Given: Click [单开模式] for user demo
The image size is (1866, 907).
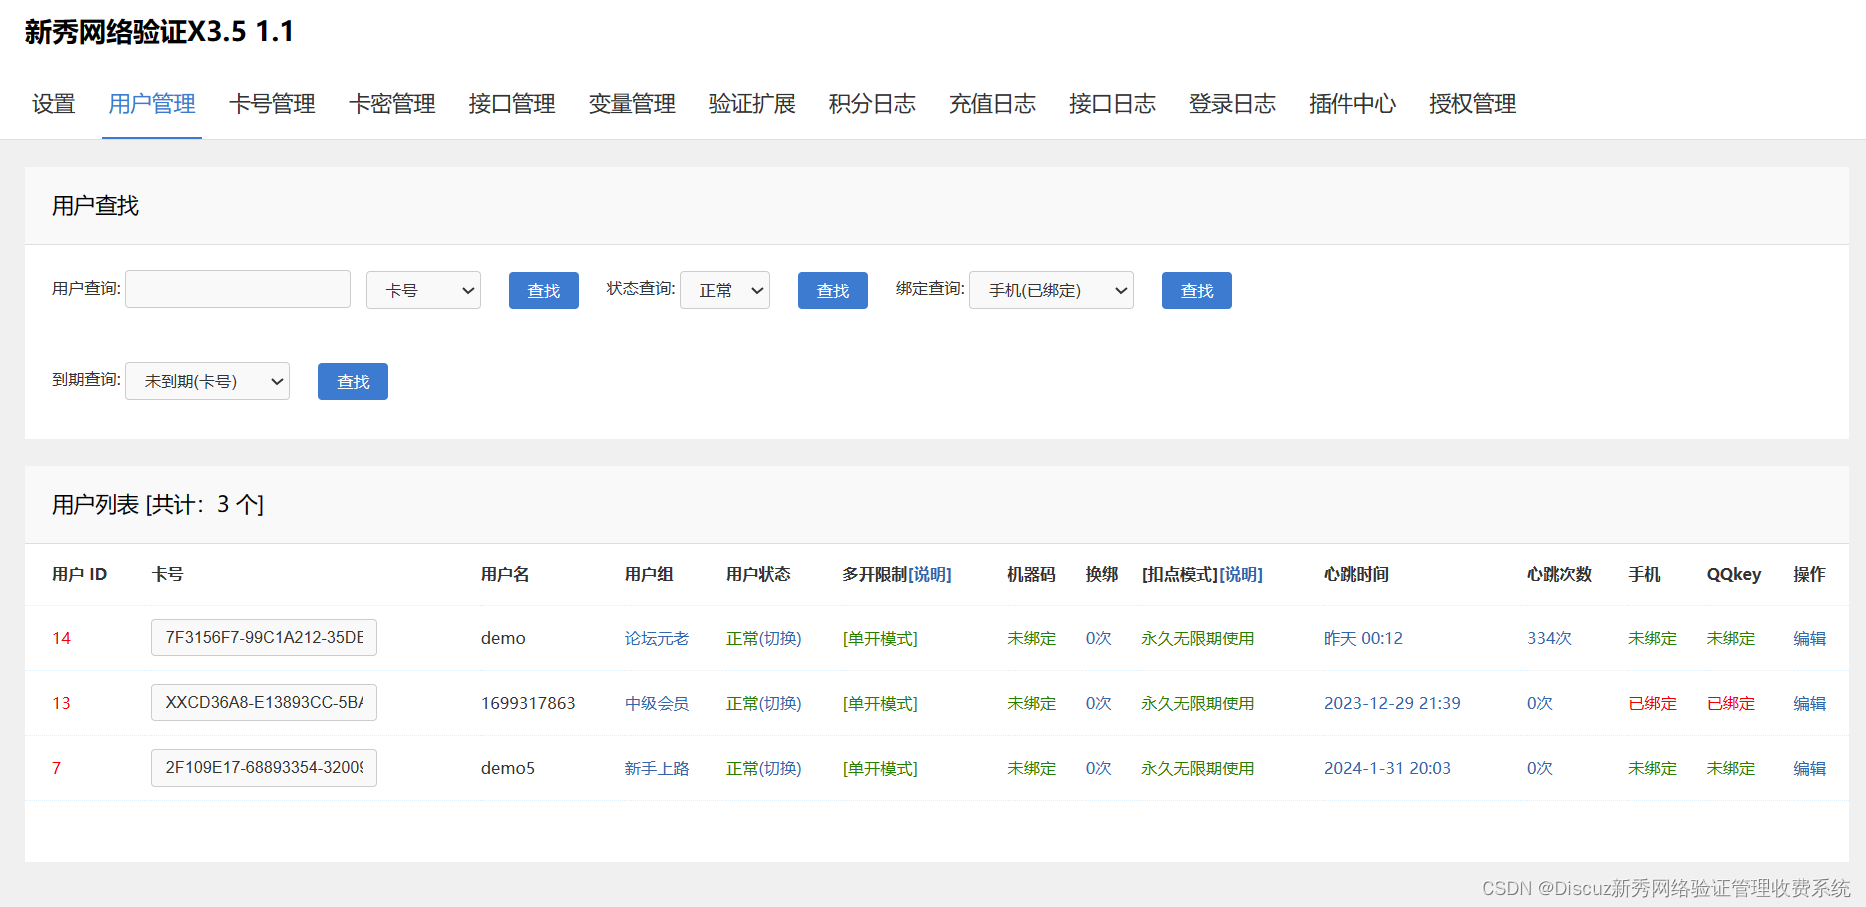Looking at the screenshot, I should coord(880,638).
